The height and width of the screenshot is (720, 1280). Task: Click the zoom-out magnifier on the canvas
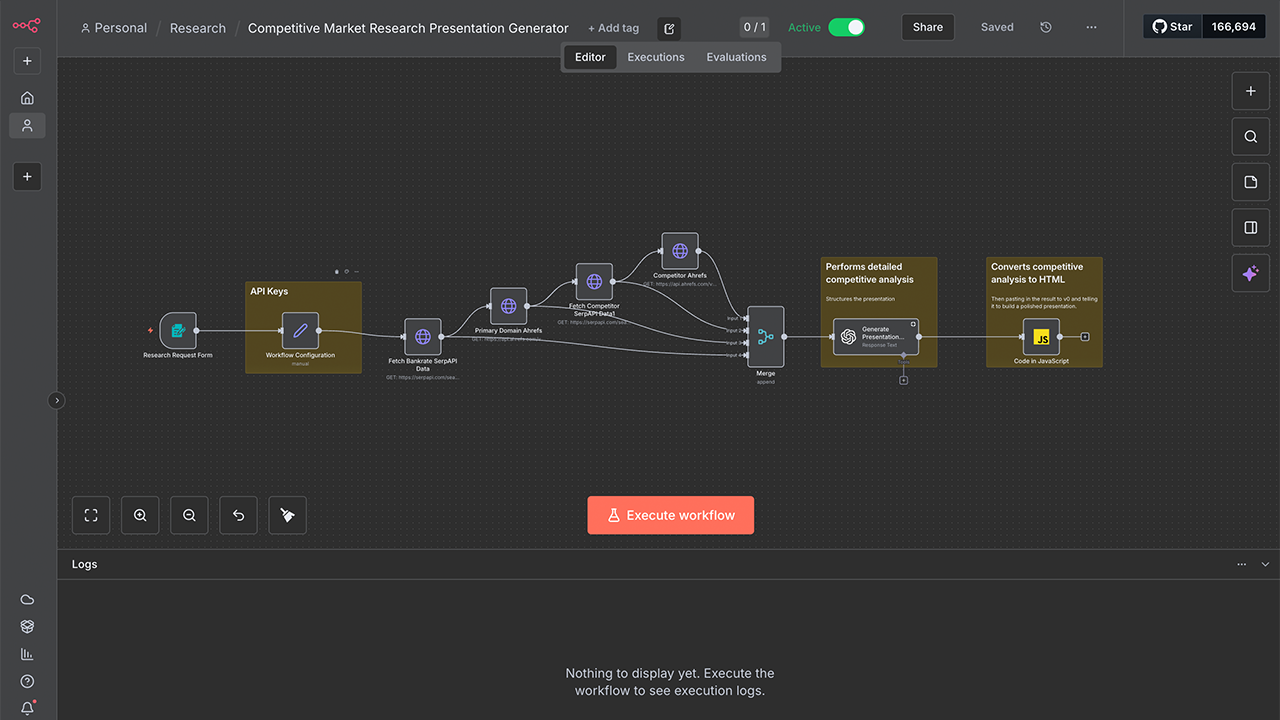pos(189,514)
